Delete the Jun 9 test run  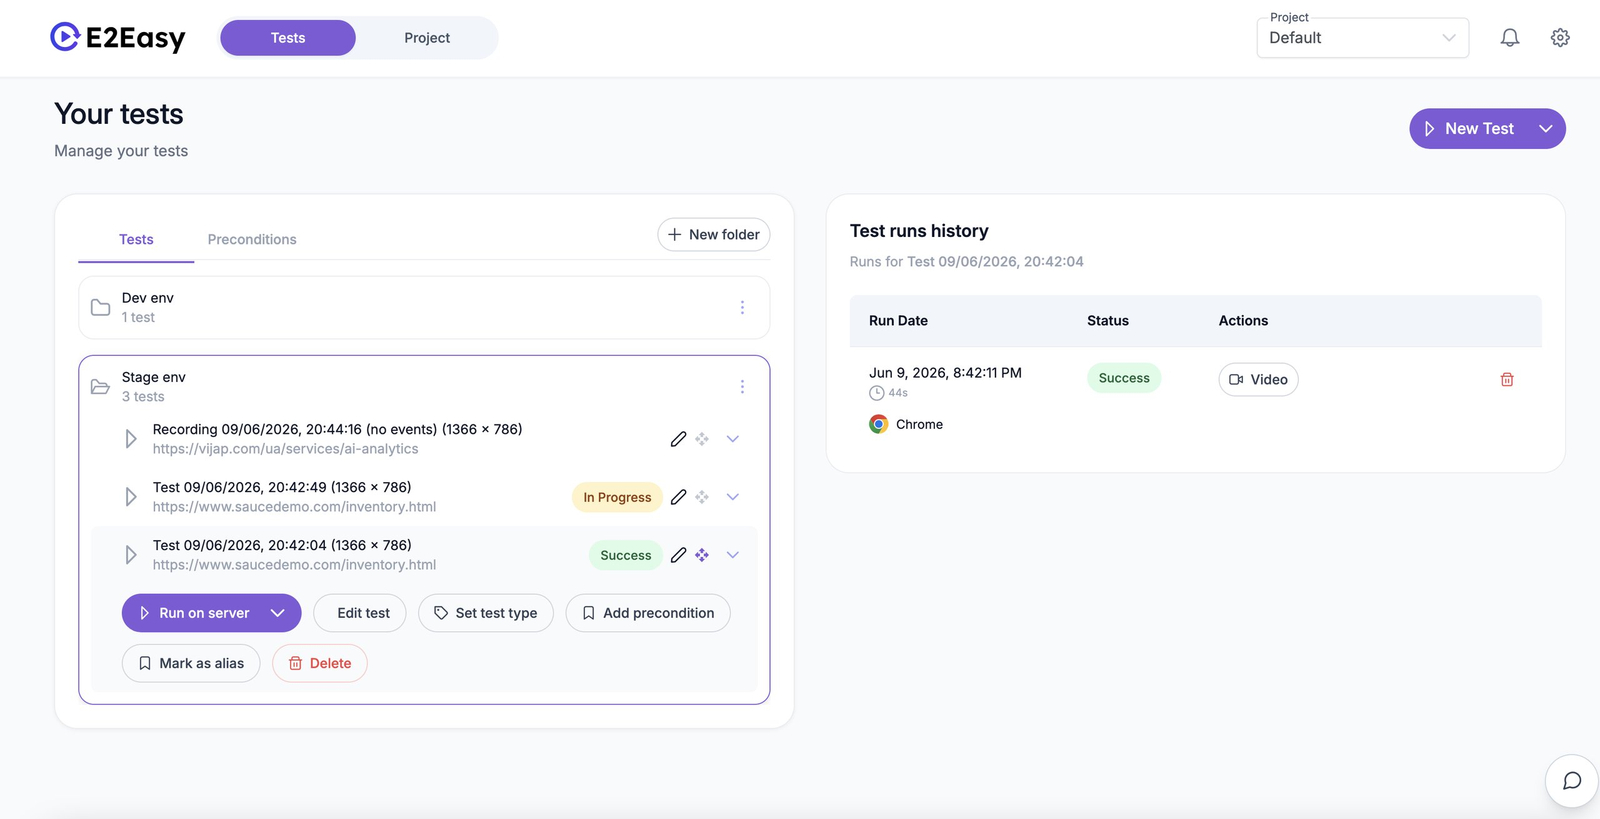[x=1507, y=379]
